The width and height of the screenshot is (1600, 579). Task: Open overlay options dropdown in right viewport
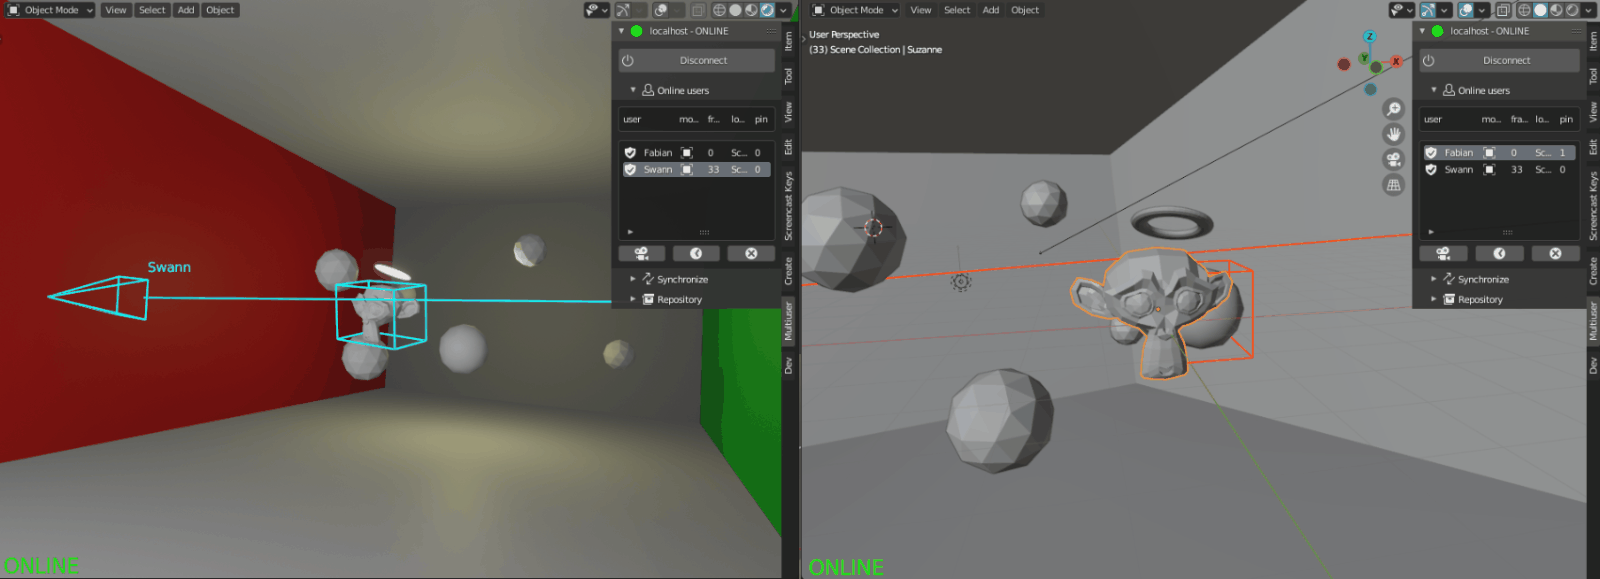tap(1482, 10)
